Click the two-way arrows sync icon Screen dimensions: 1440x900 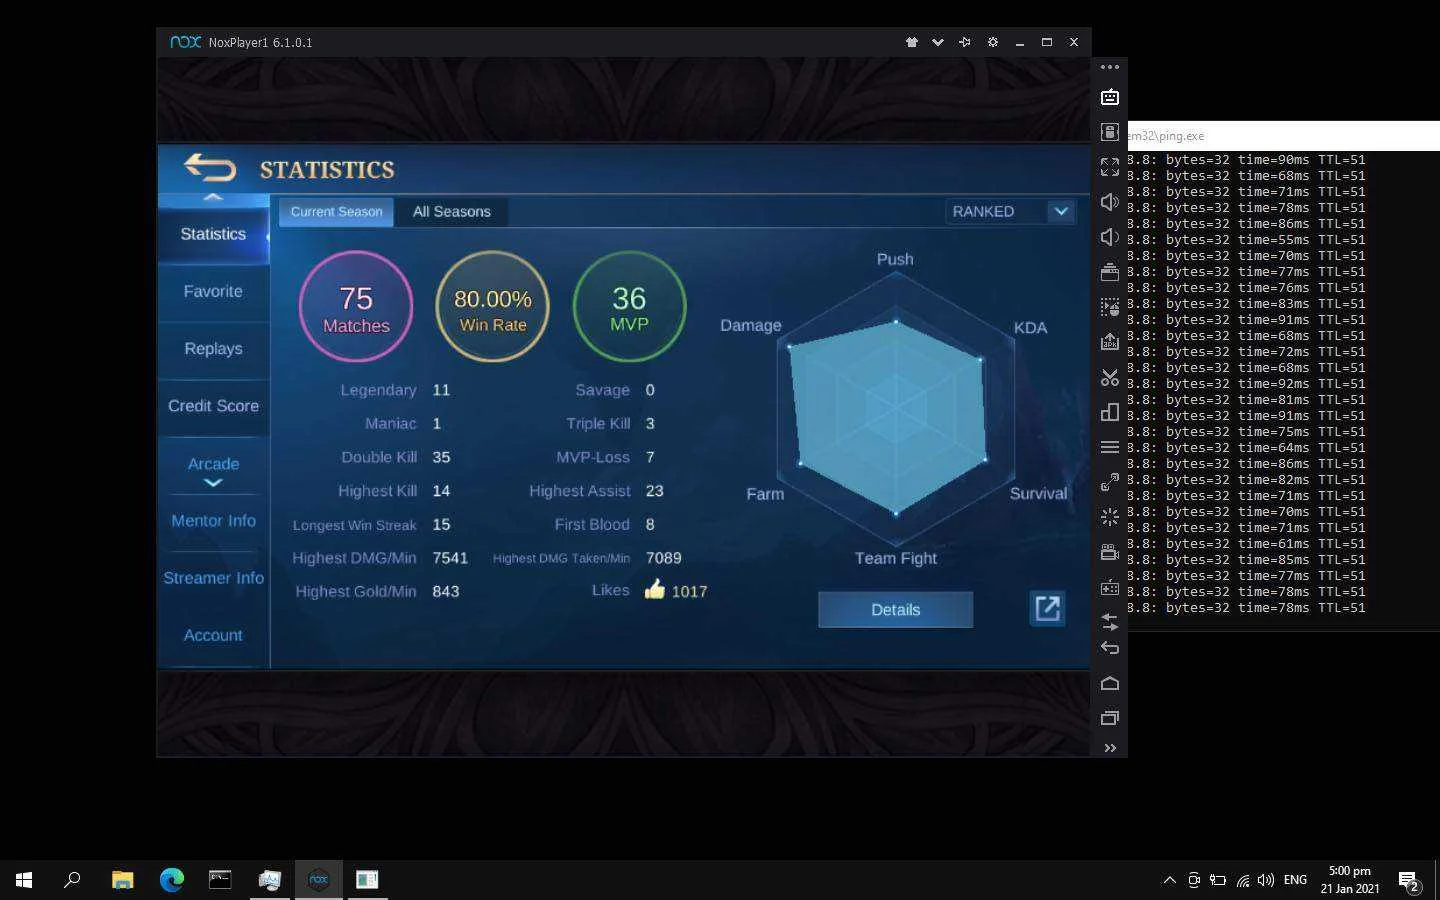pos(1110,621)
